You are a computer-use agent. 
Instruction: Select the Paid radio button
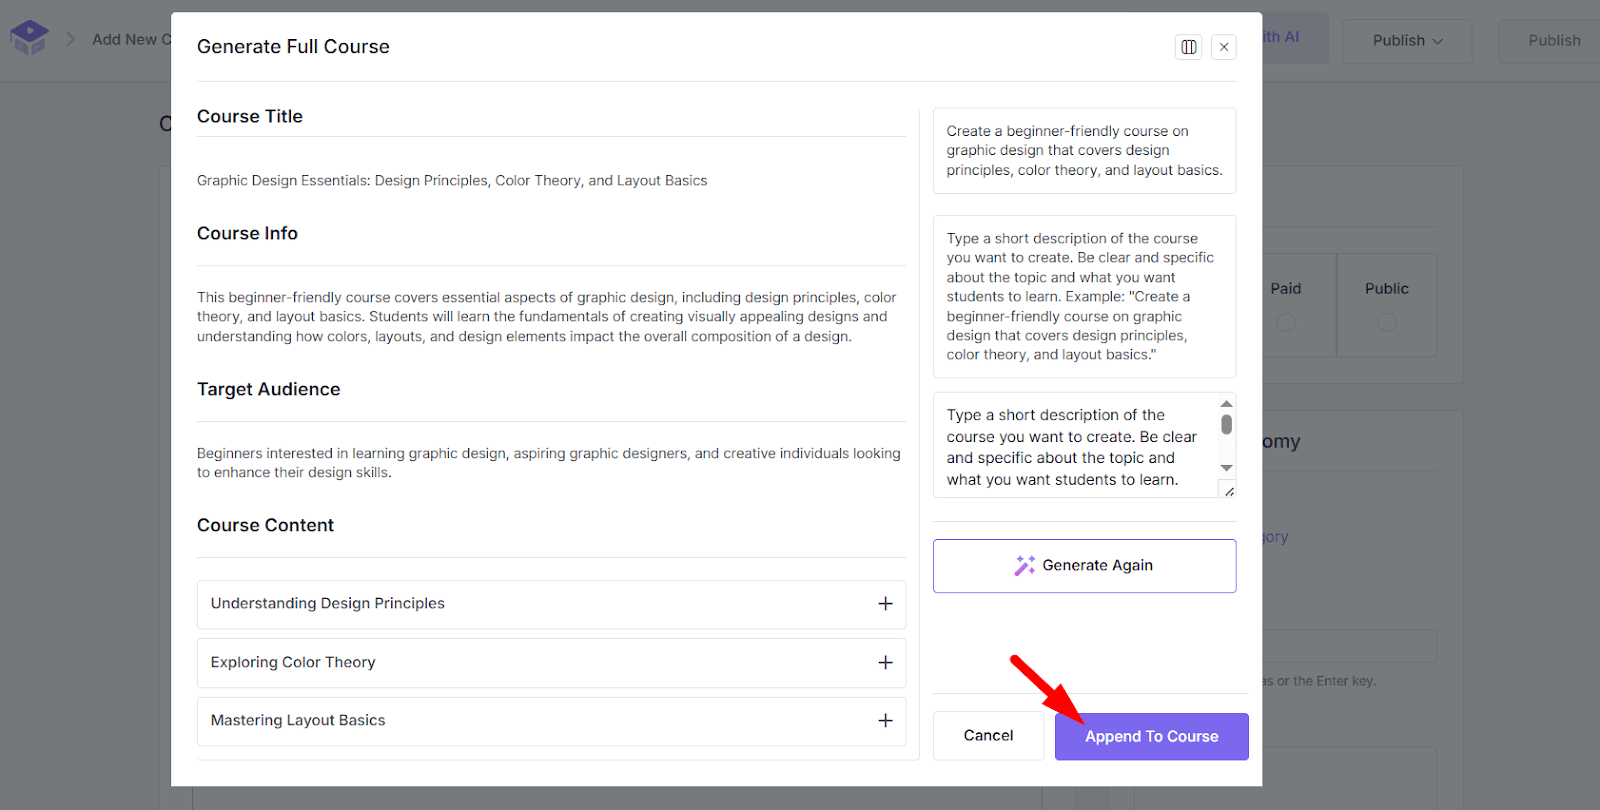1286,322
